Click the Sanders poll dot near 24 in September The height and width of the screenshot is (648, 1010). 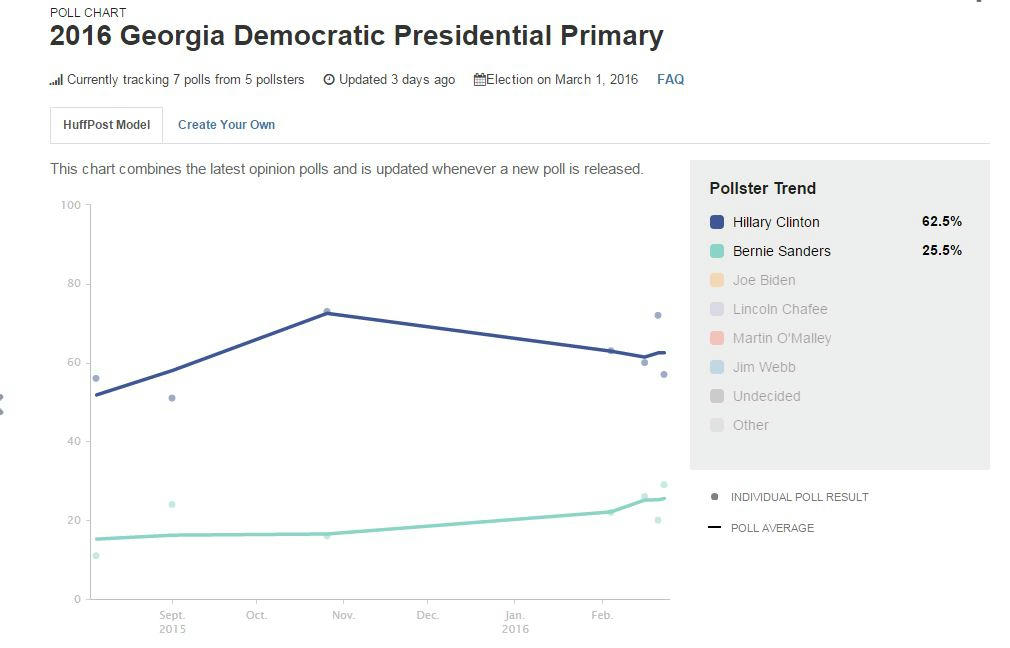[172, 504]
